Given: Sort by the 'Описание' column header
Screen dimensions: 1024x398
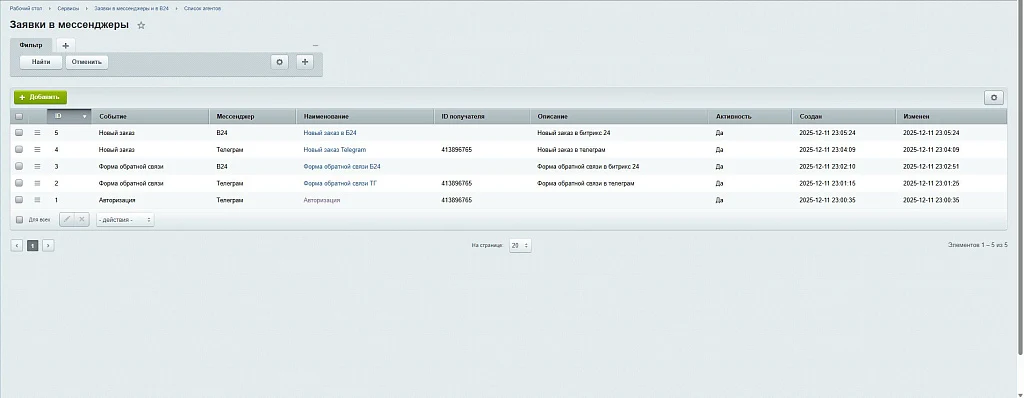Looking at the screenshot, I should pyautogui.click(x=619, y=116).
